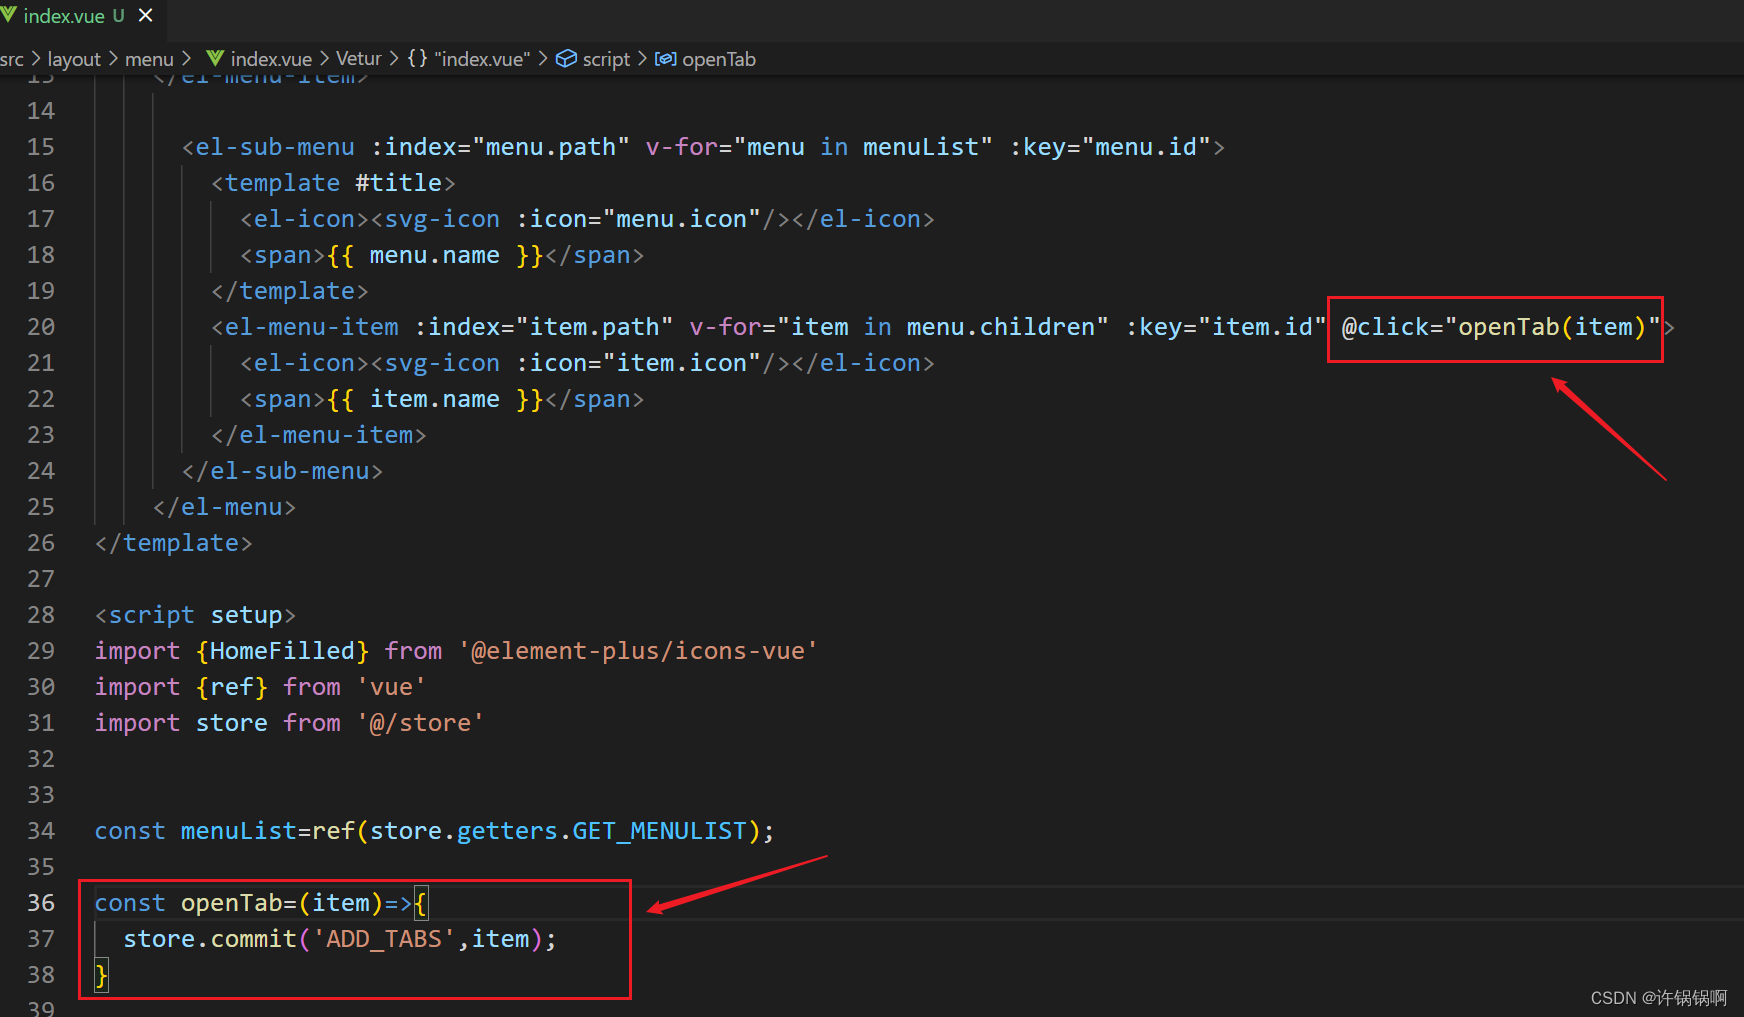Click closing el-menu tag on line 25
Viewport: 1744px width, 1017px height.
point(225,507)
